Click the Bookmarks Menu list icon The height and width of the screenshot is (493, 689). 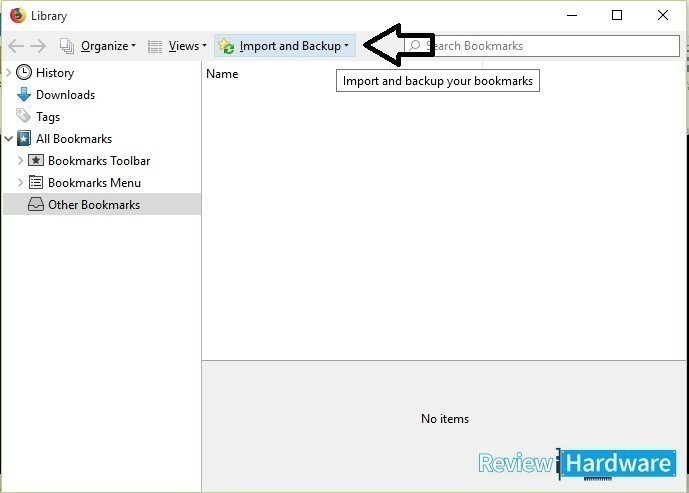click(x=36, y=182)
